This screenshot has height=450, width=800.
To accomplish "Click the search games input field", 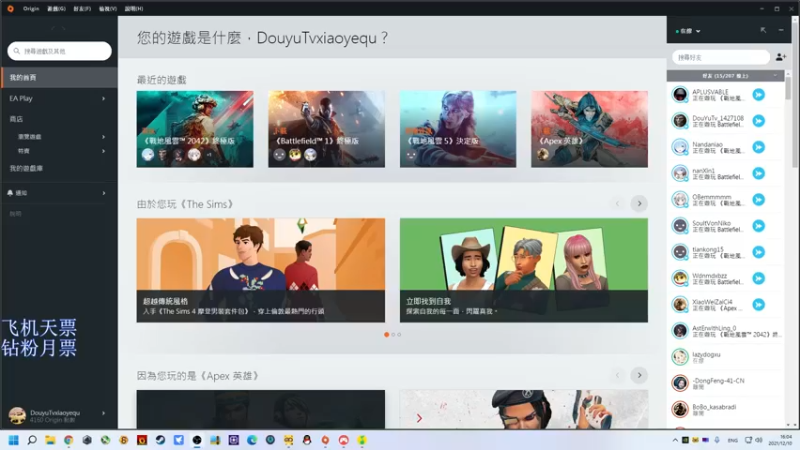I will pyautogui.click(x=59, y=51).
